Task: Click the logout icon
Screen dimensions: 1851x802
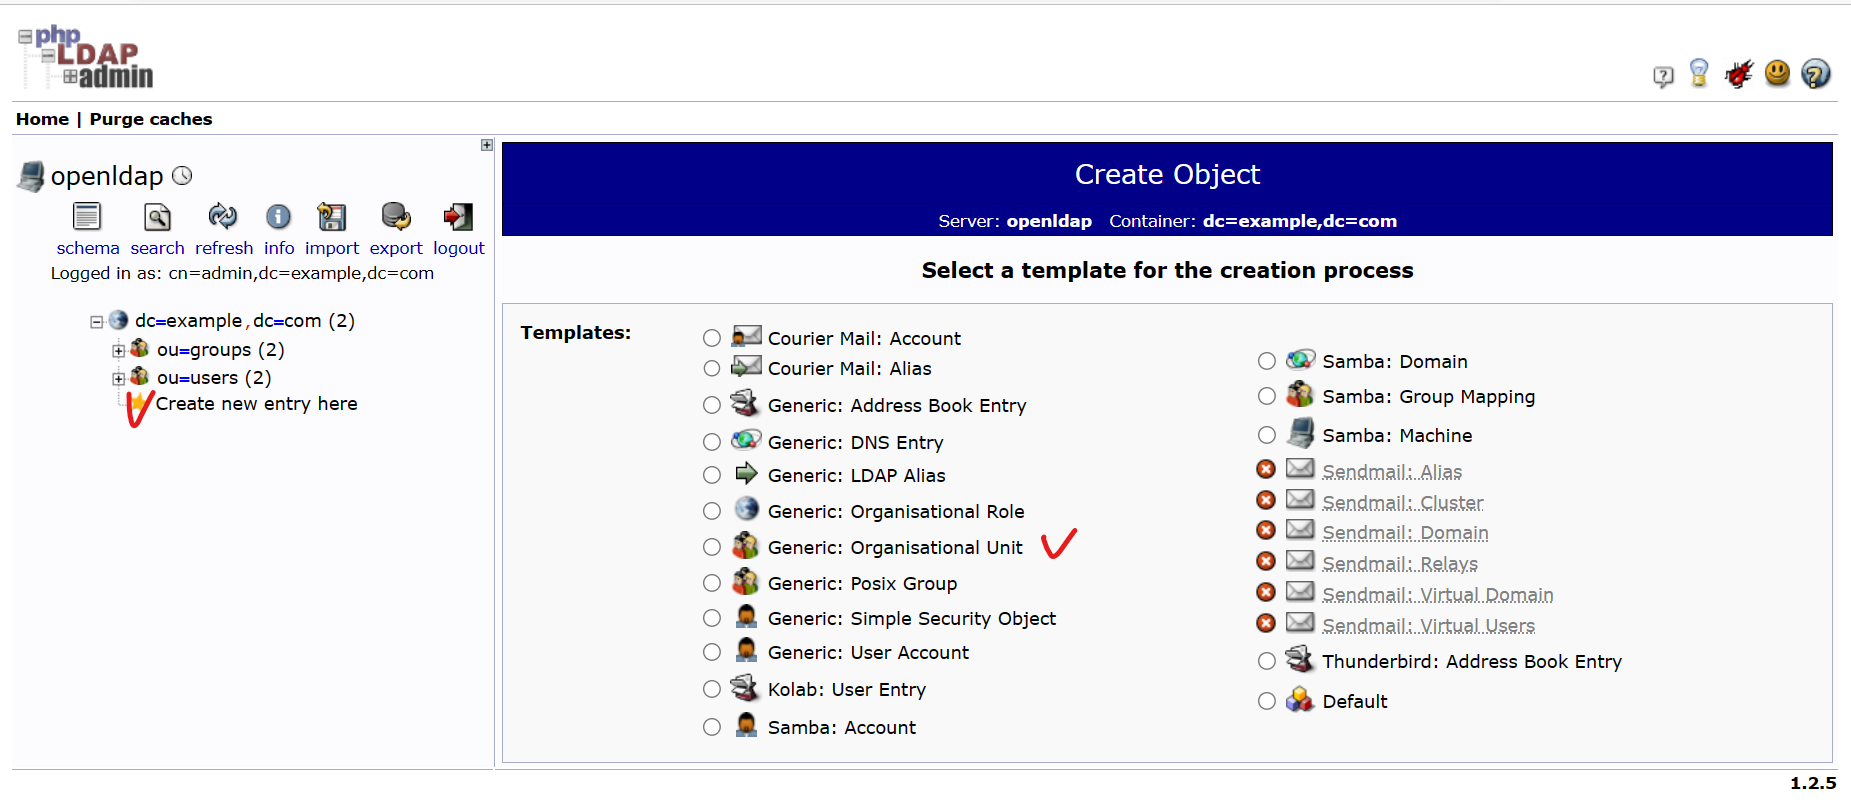Action: (458, 216)
